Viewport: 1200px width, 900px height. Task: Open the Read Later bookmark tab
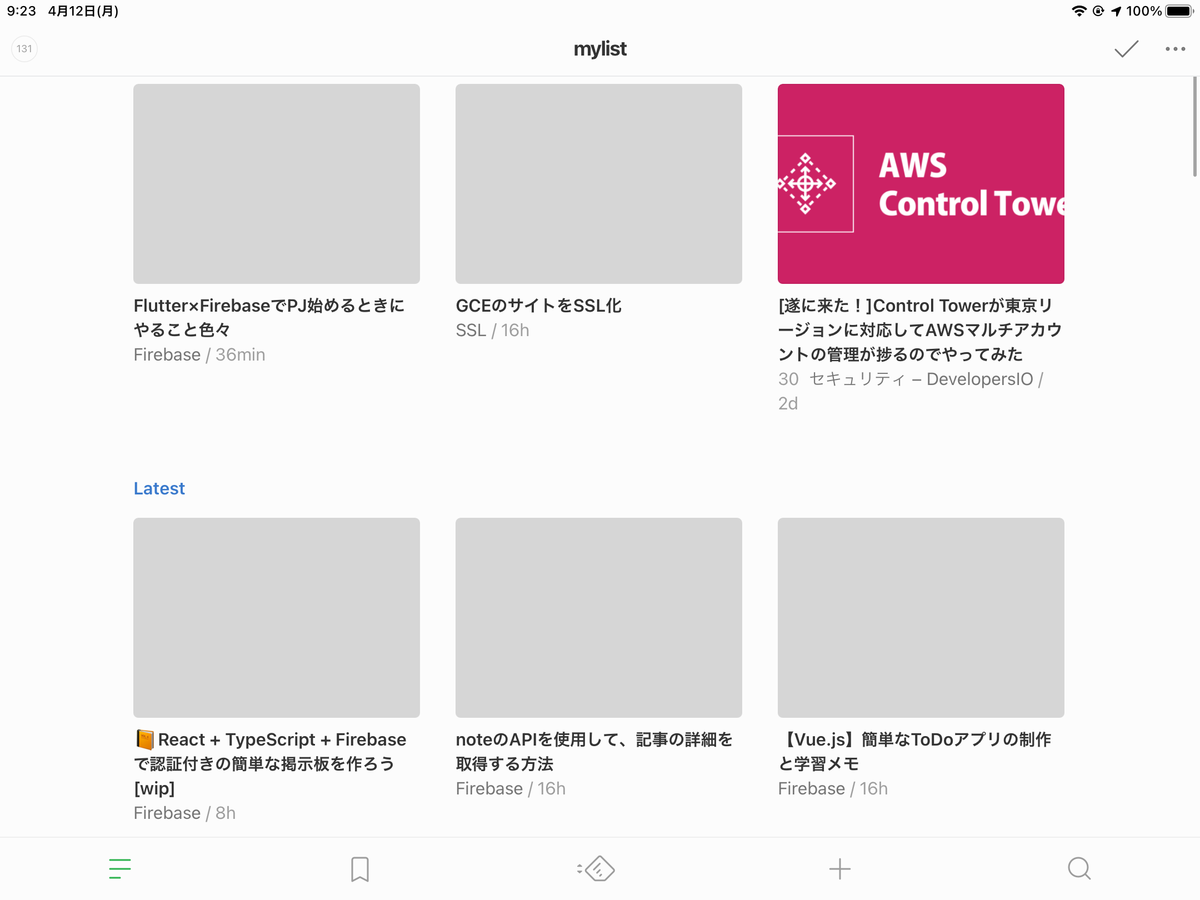360,869
